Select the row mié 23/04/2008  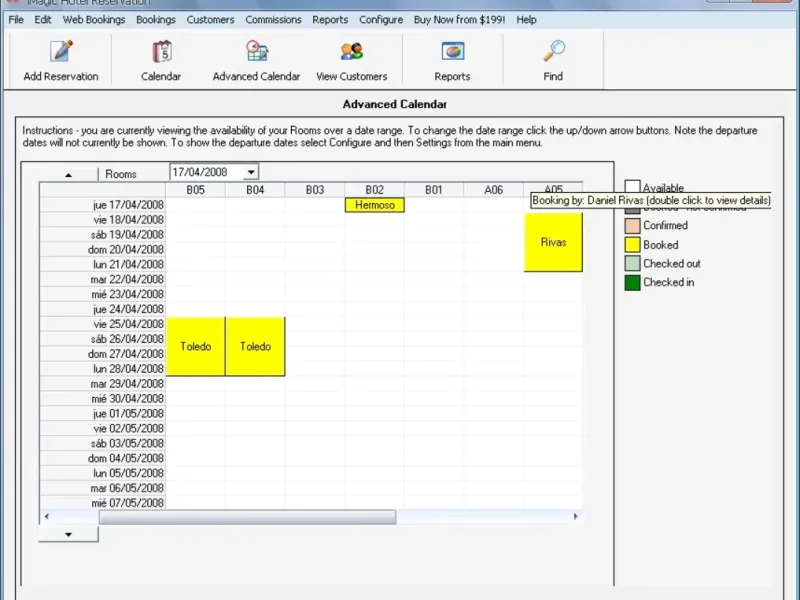pos(103,294)
